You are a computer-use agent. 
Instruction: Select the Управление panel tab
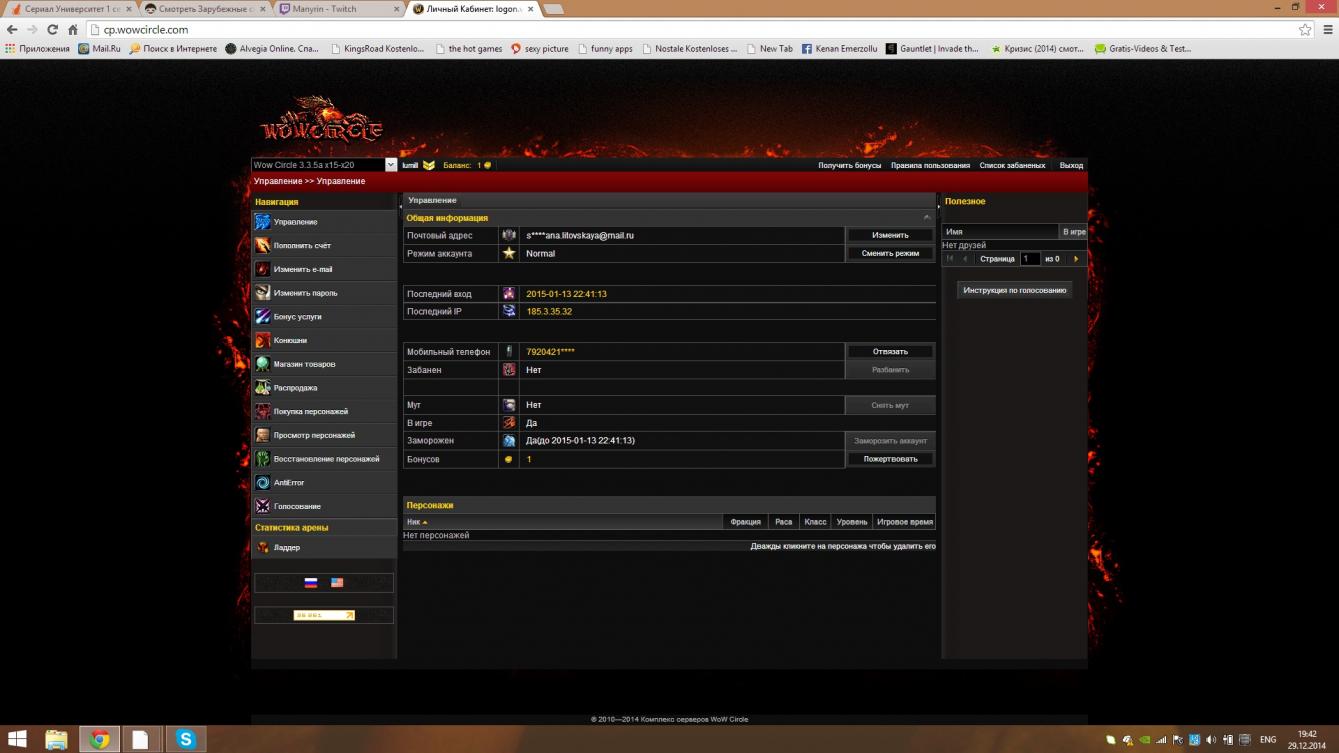(x=432, y=201)
